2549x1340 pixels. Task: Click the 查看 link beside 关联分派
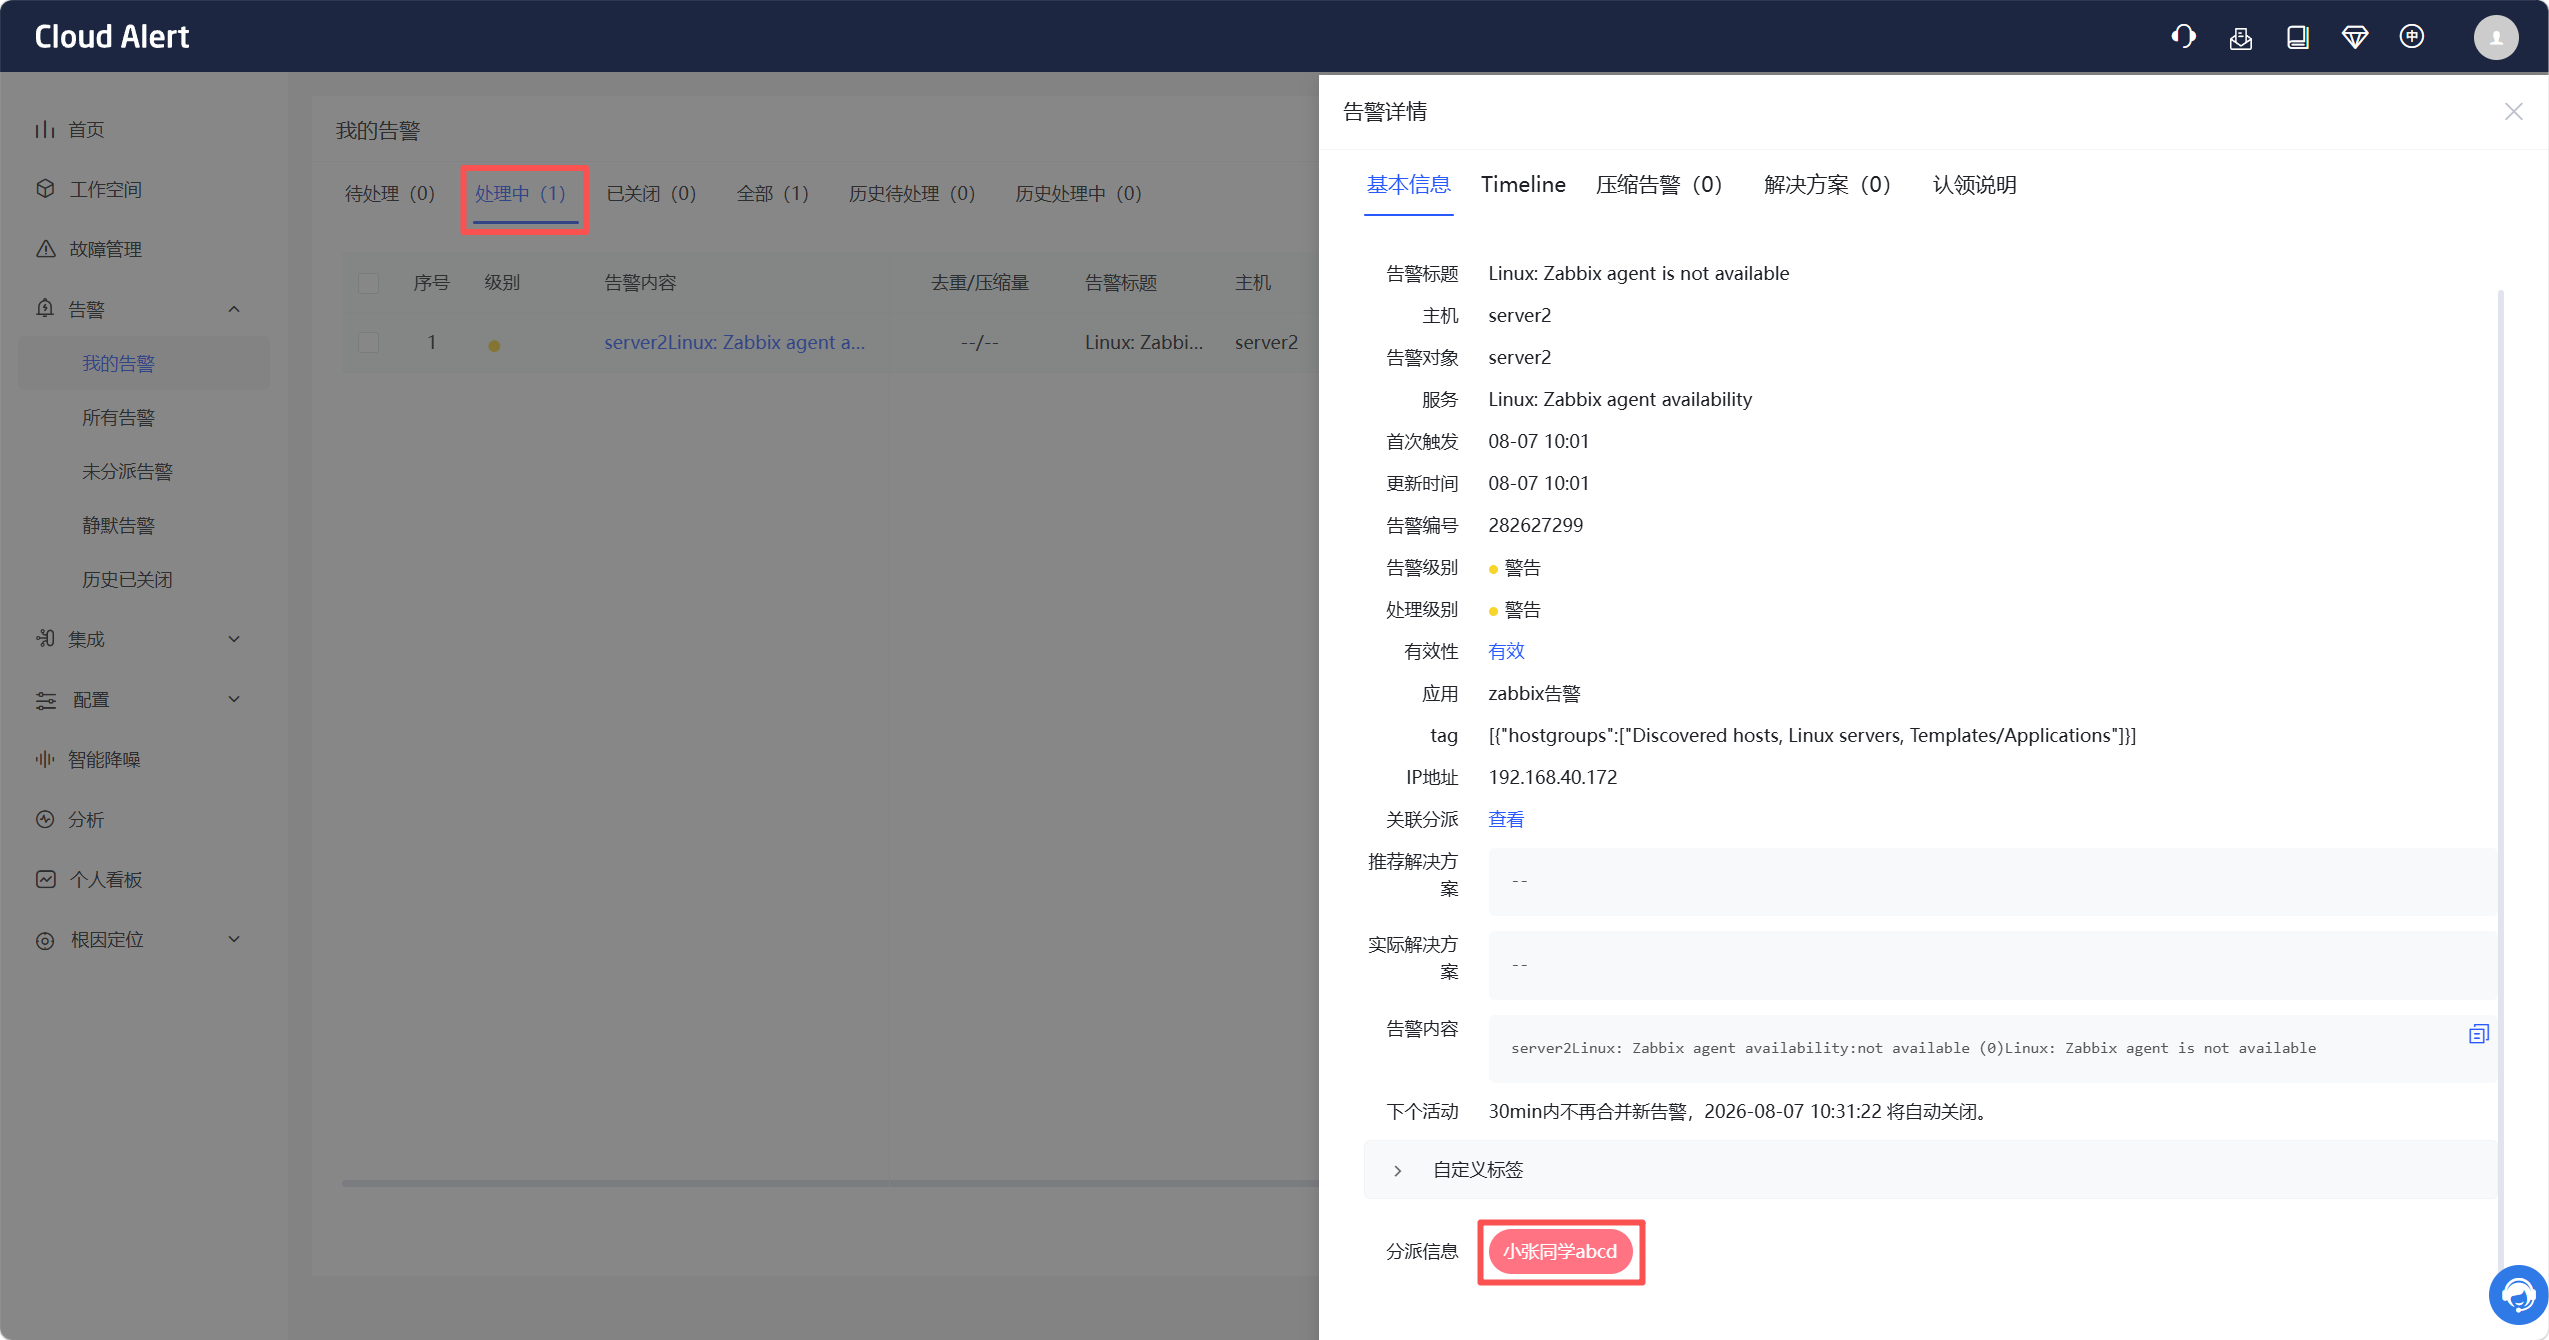coord(1506,820)
